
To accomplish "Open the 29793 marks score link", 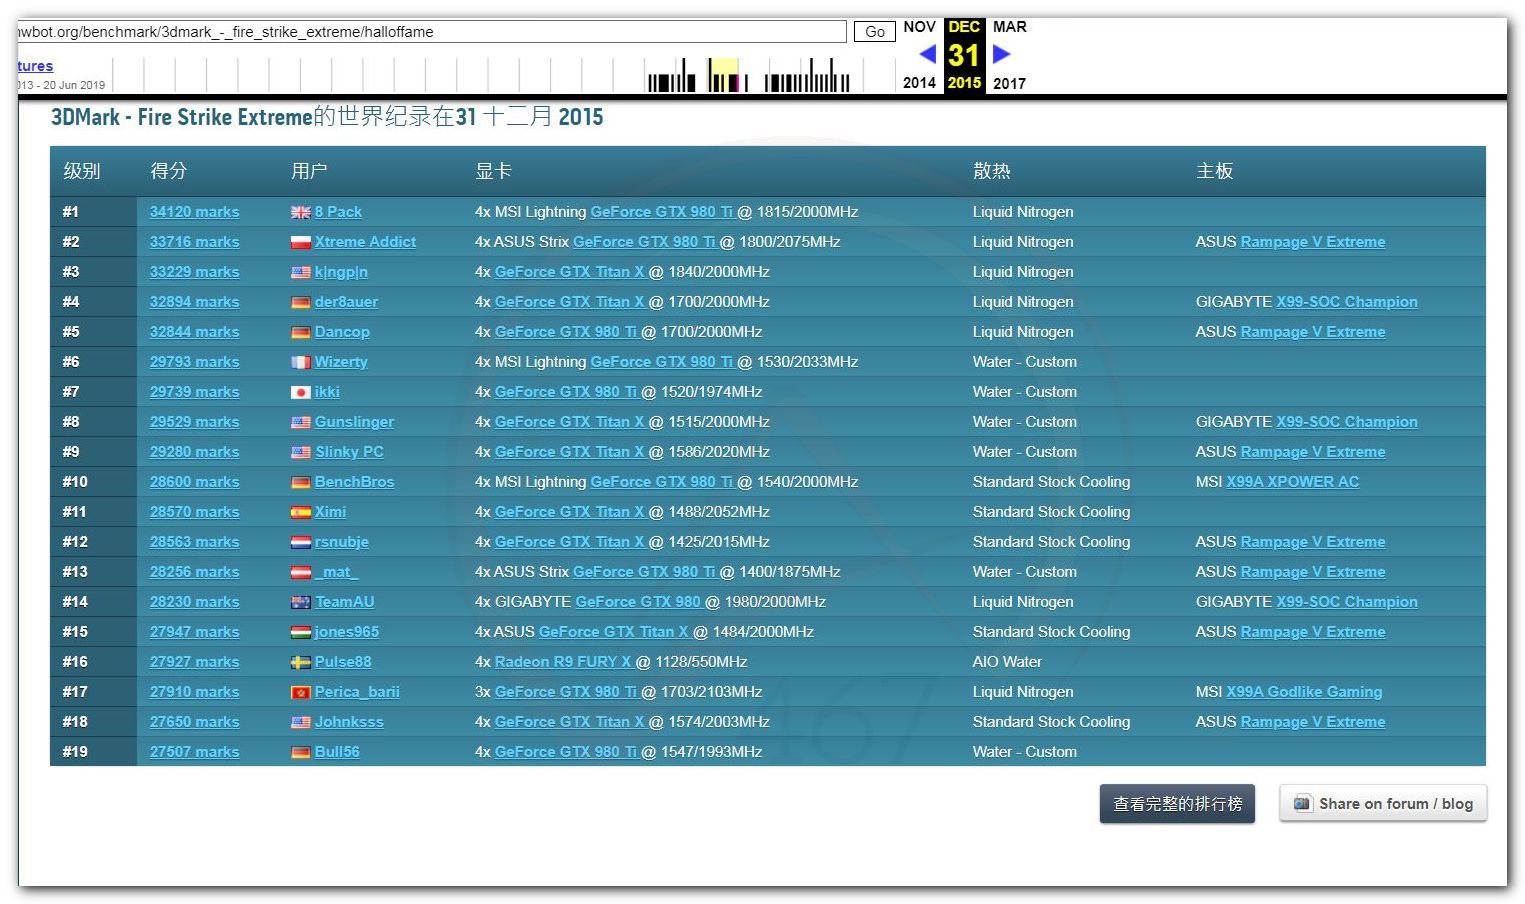I will pyautogui.click(x=194, y=362).
